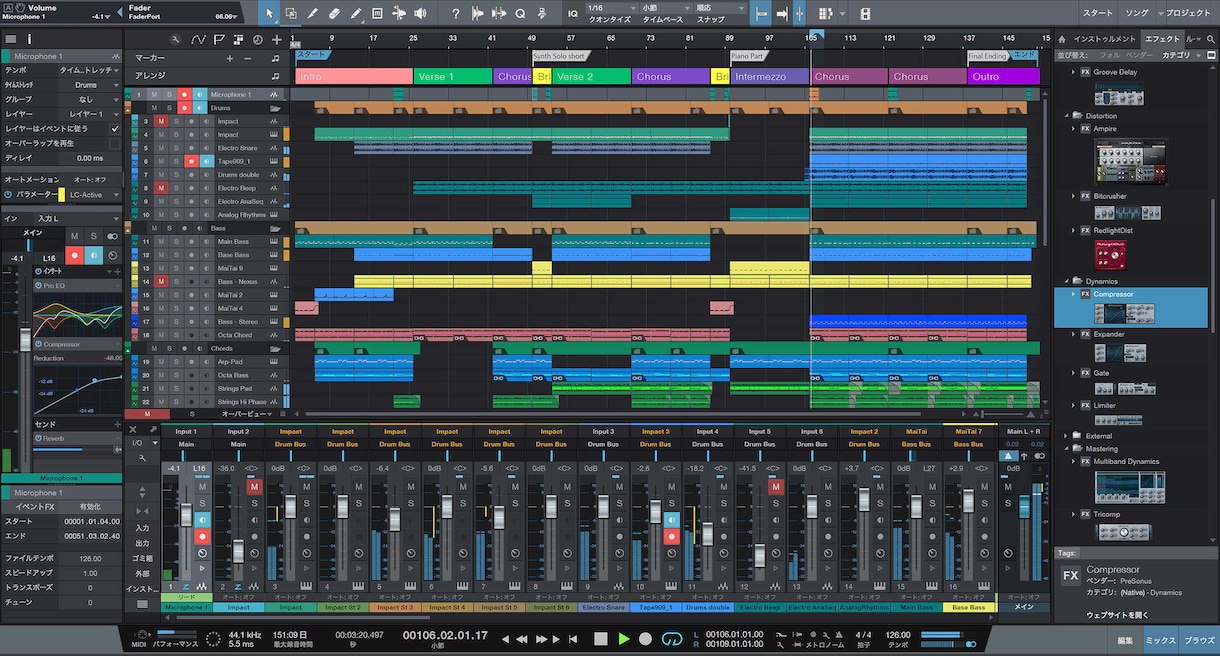Open the LC-Active parameter dropdown
The width and height of the screenshot is (1220, 656).
click(93, 195)
